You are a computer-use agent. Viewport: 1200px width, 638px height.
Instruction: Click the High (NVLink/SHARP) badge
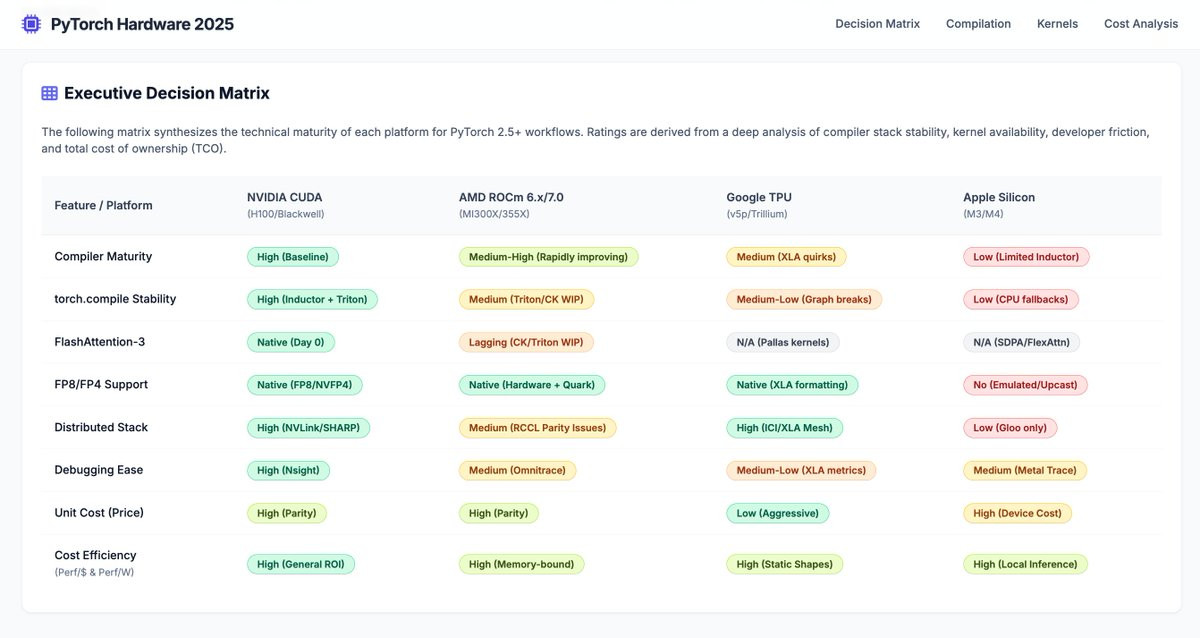[309, 428]
